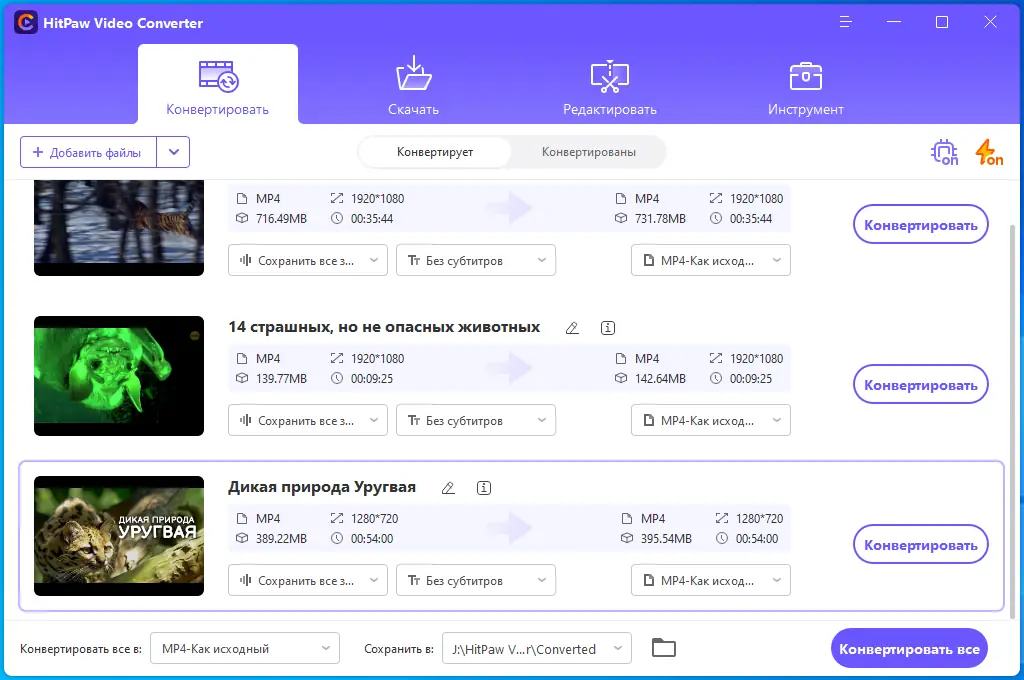
Task: Toggle hardware GPU acceleration chip icon
Action: [944, 152]
